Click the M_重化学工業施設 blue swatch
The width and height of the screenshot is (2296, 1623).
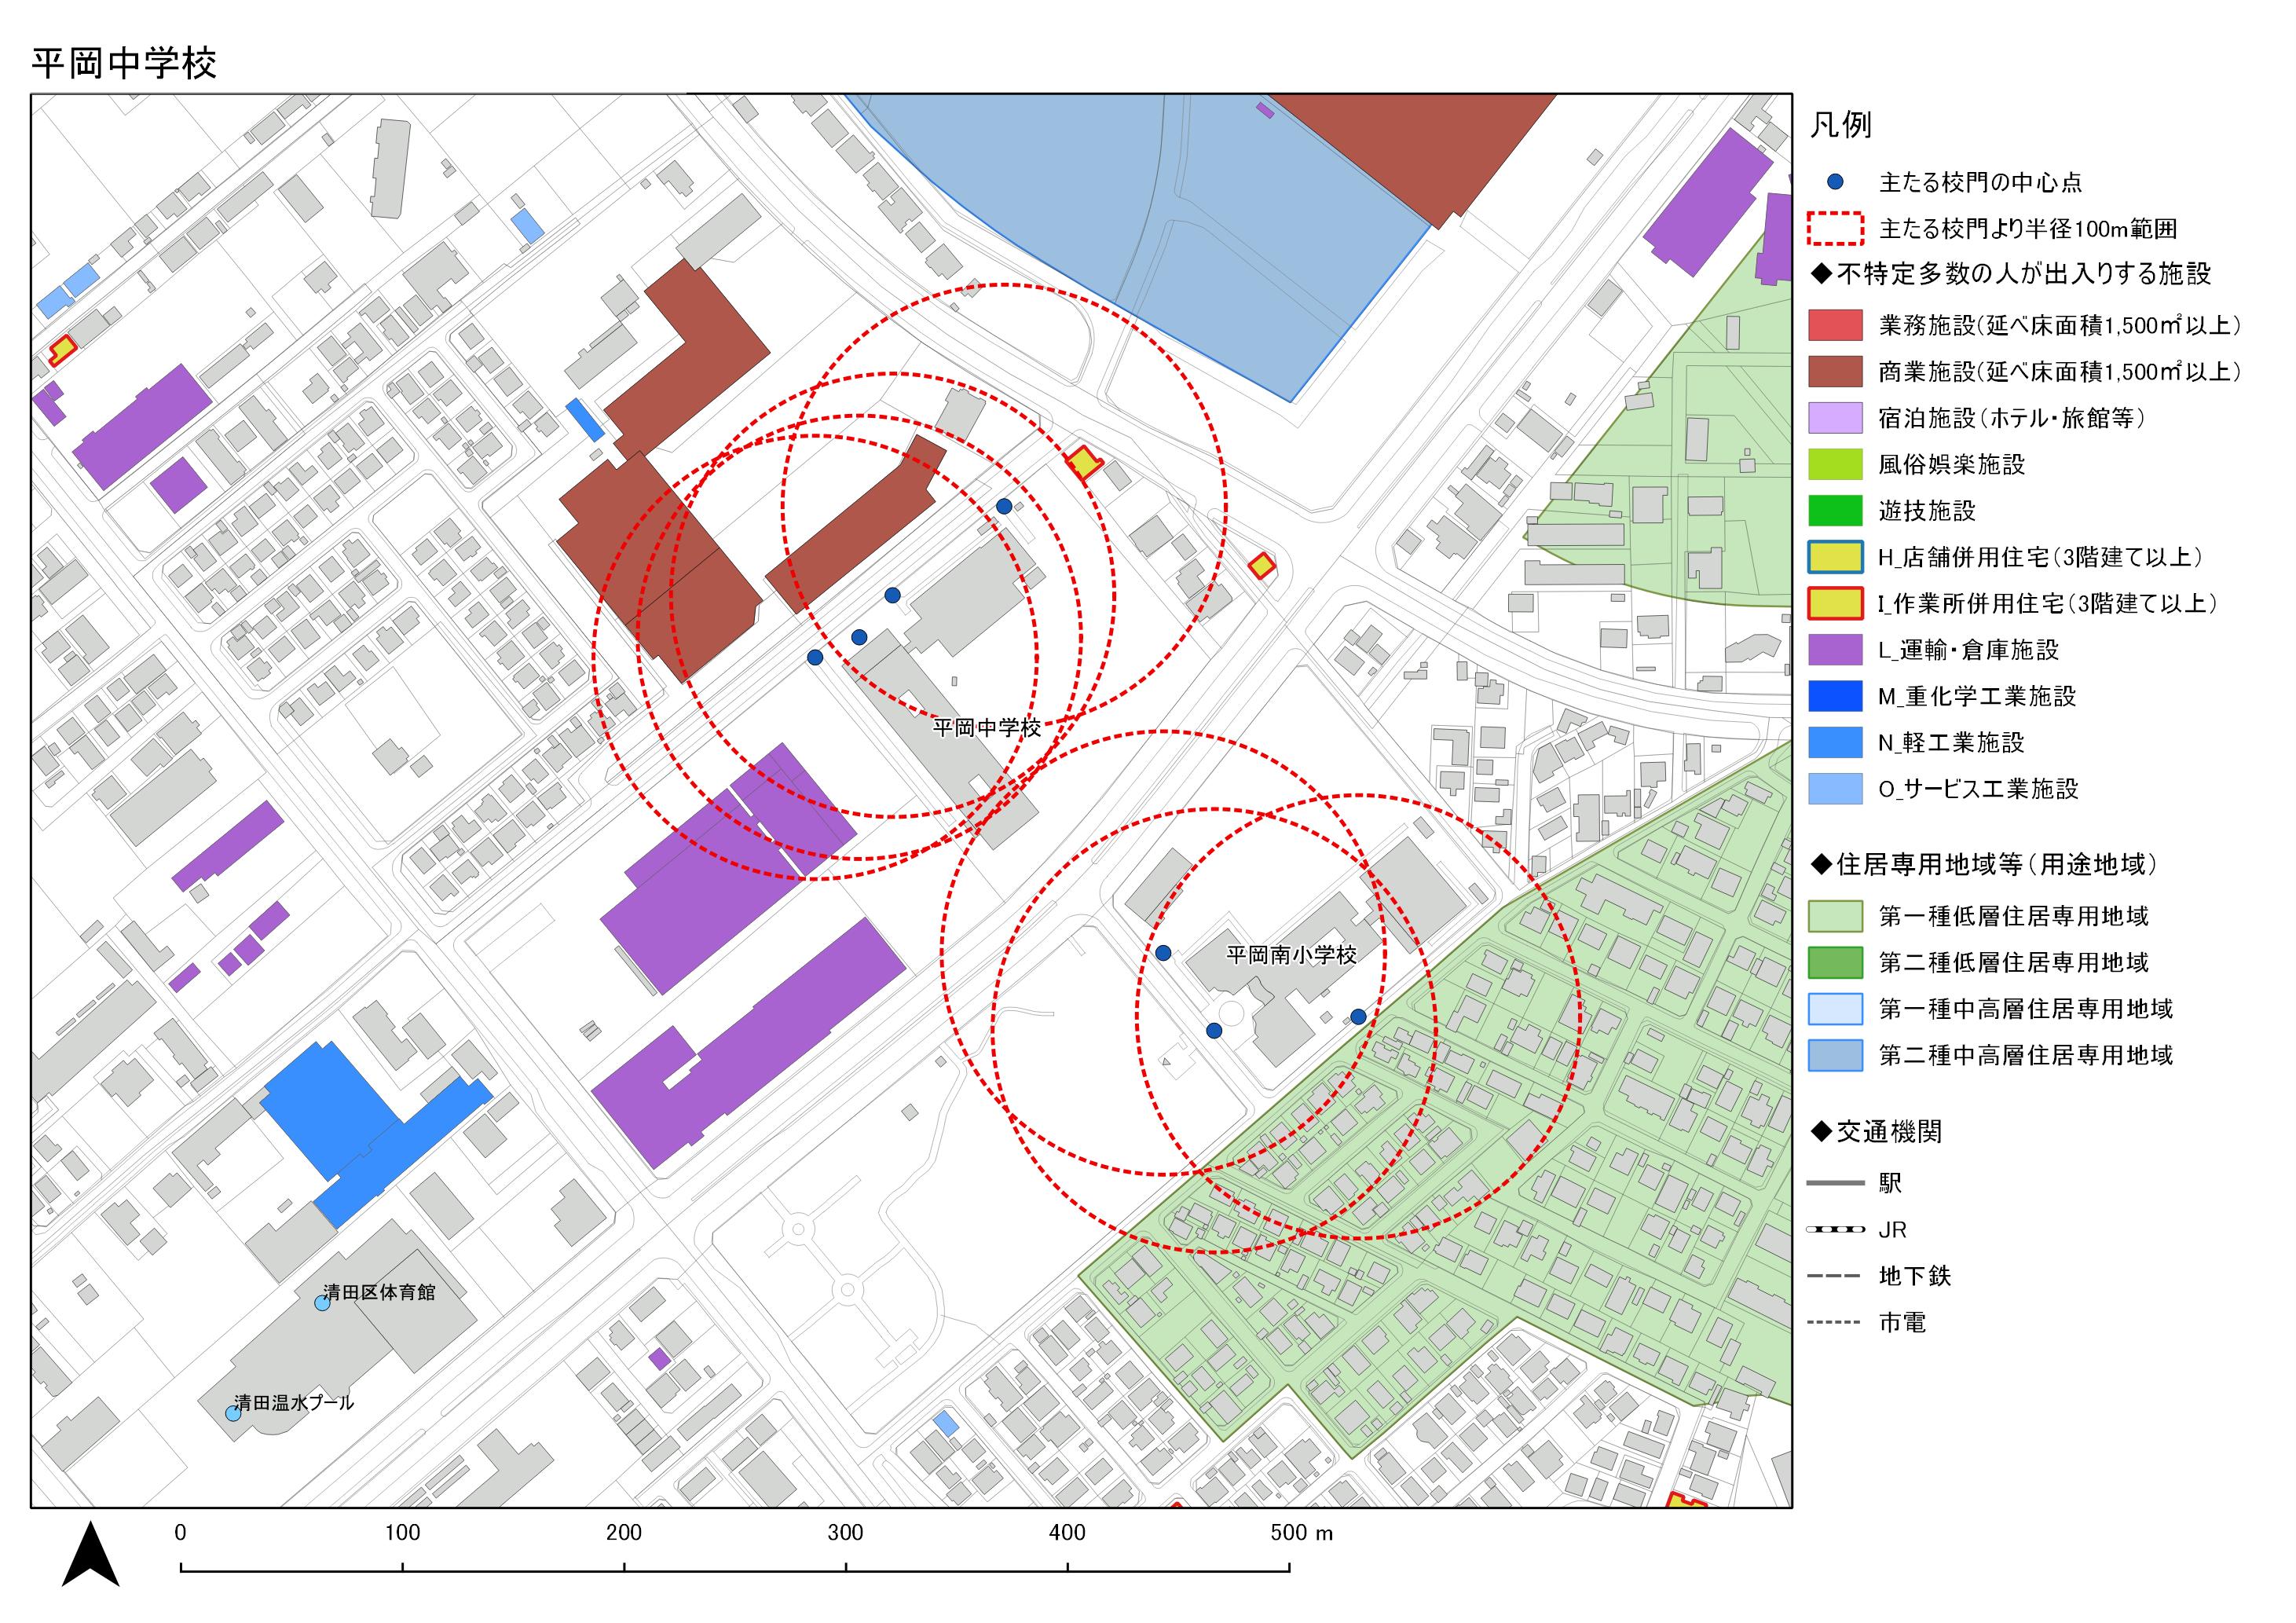point(1835,696)
